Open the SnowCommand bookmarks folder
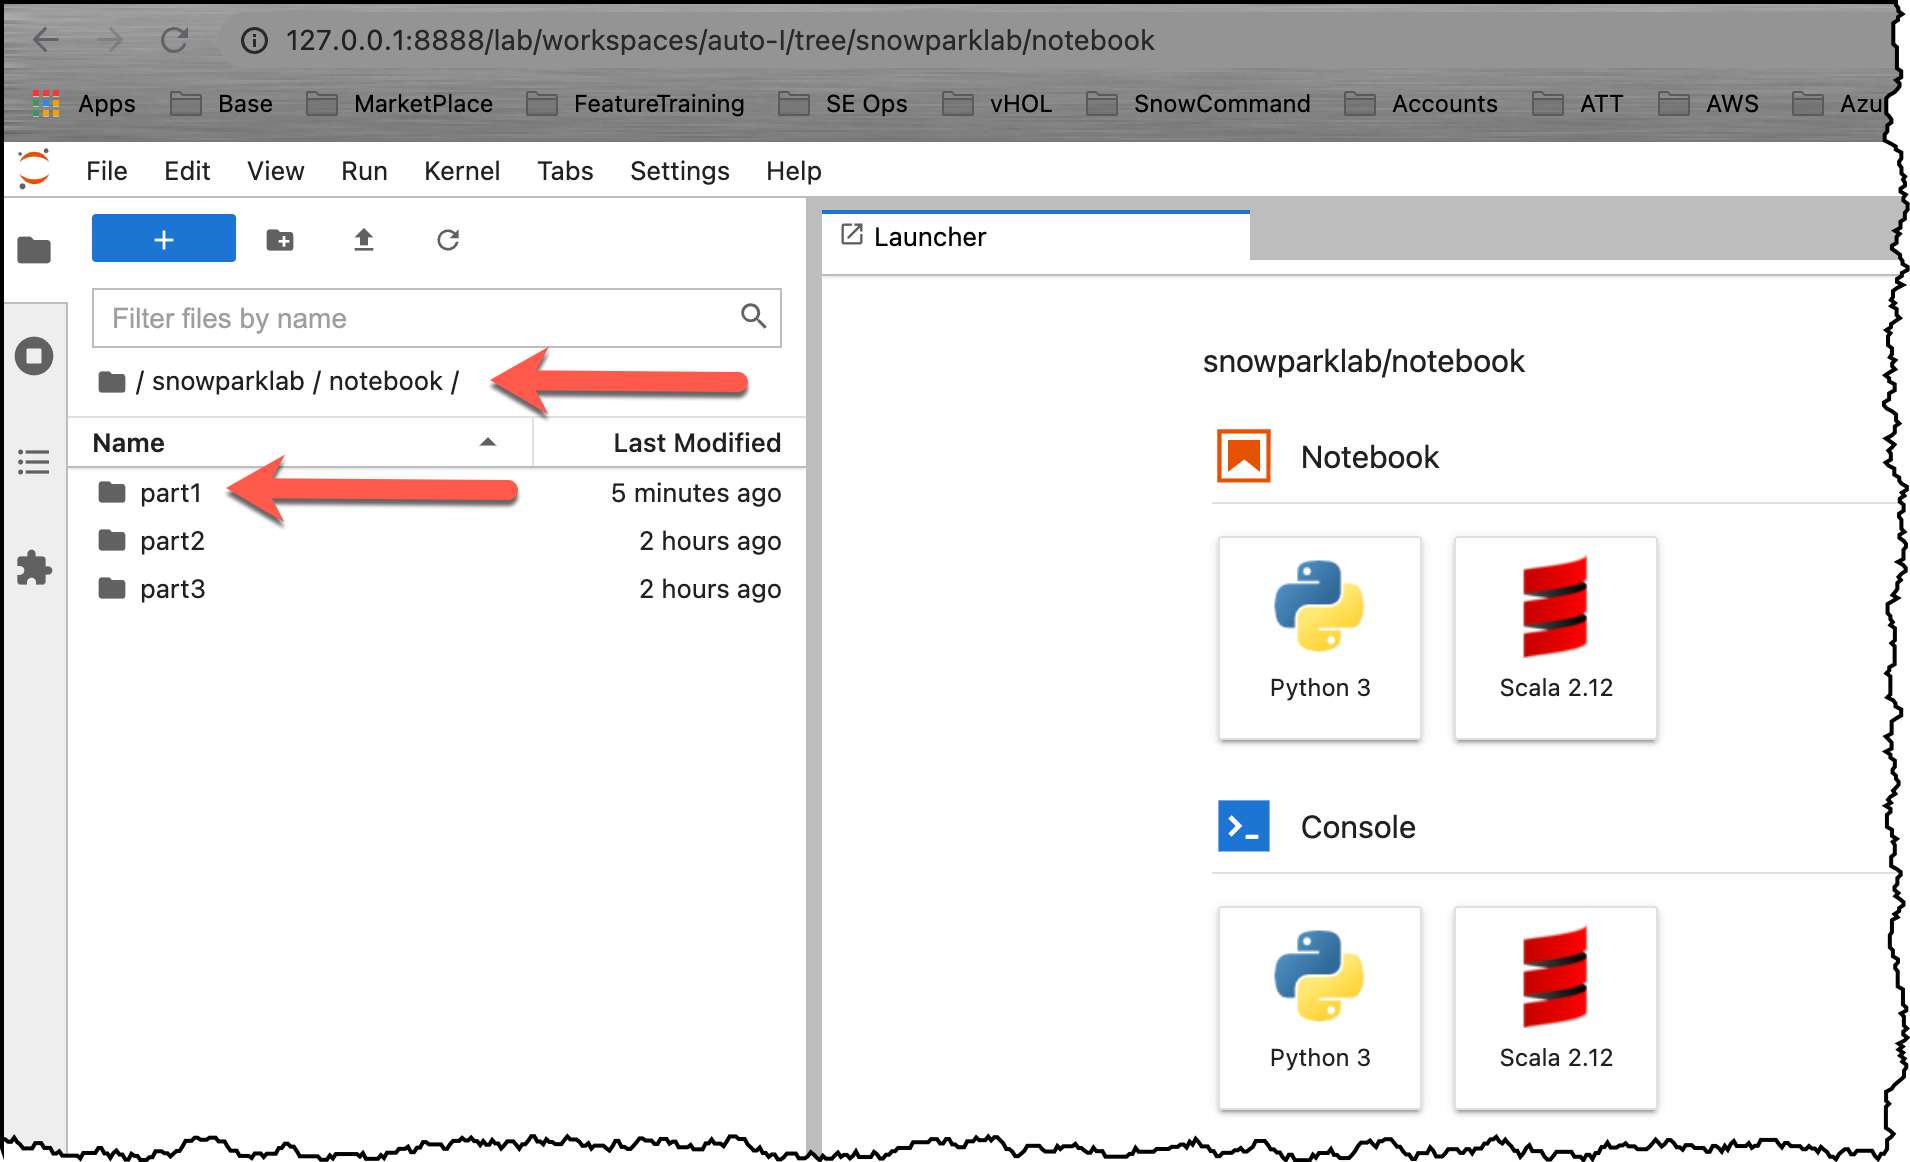Image resolution: width=1910 pixels, height=1162 pixels. 1198,104
